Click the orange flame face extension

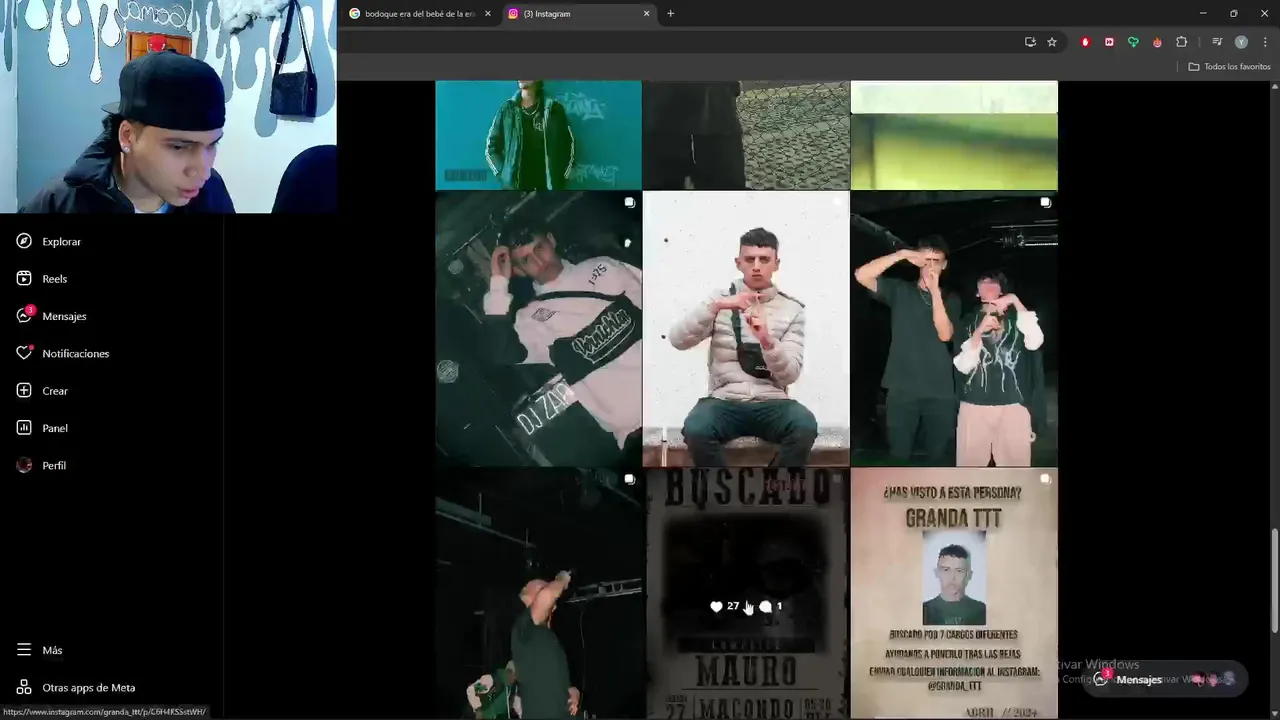point(1157,42)
